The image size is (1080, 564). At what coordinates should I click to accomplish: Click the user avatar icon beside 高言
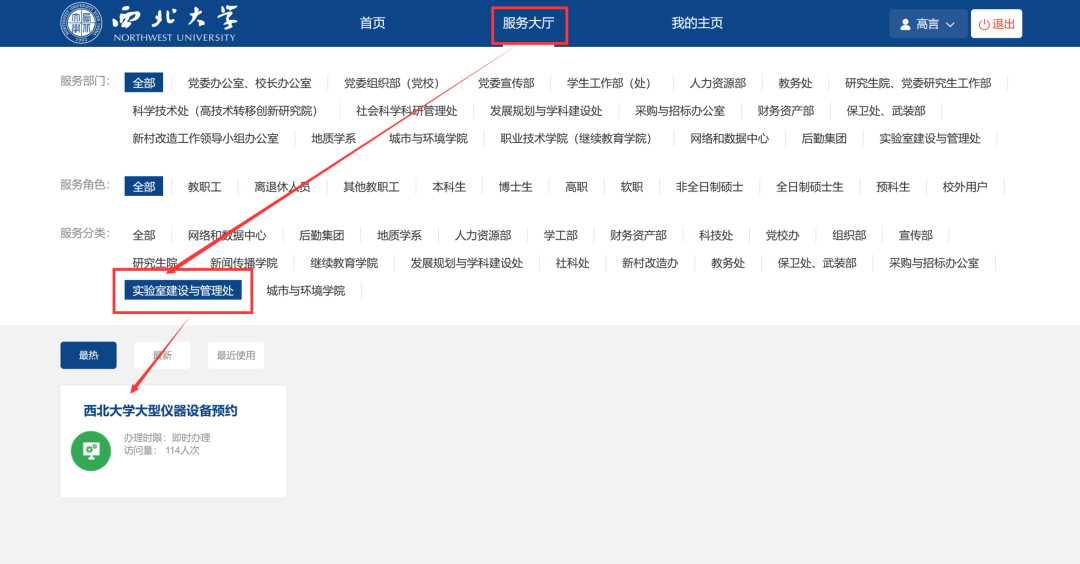905,24
